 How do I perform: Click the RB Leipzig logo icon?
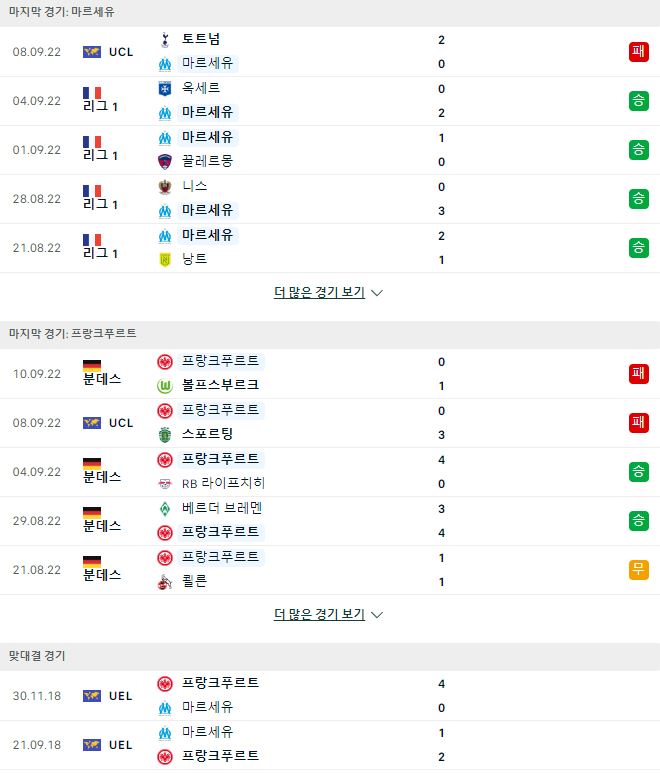click(165, 484)
